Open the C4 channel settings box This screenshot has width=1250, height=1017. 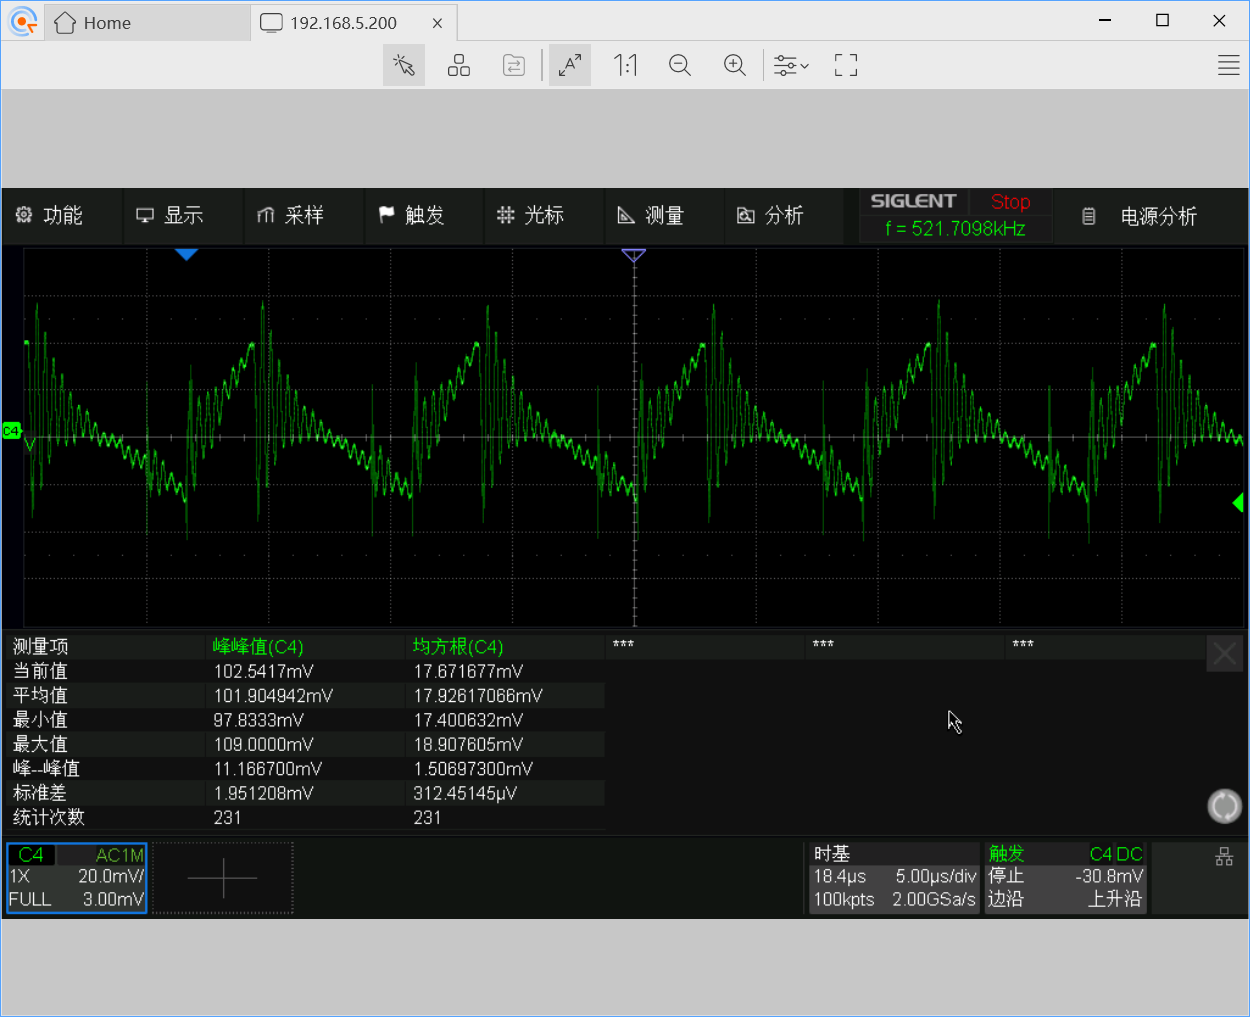pyautogui.click(x=77, y=878)
